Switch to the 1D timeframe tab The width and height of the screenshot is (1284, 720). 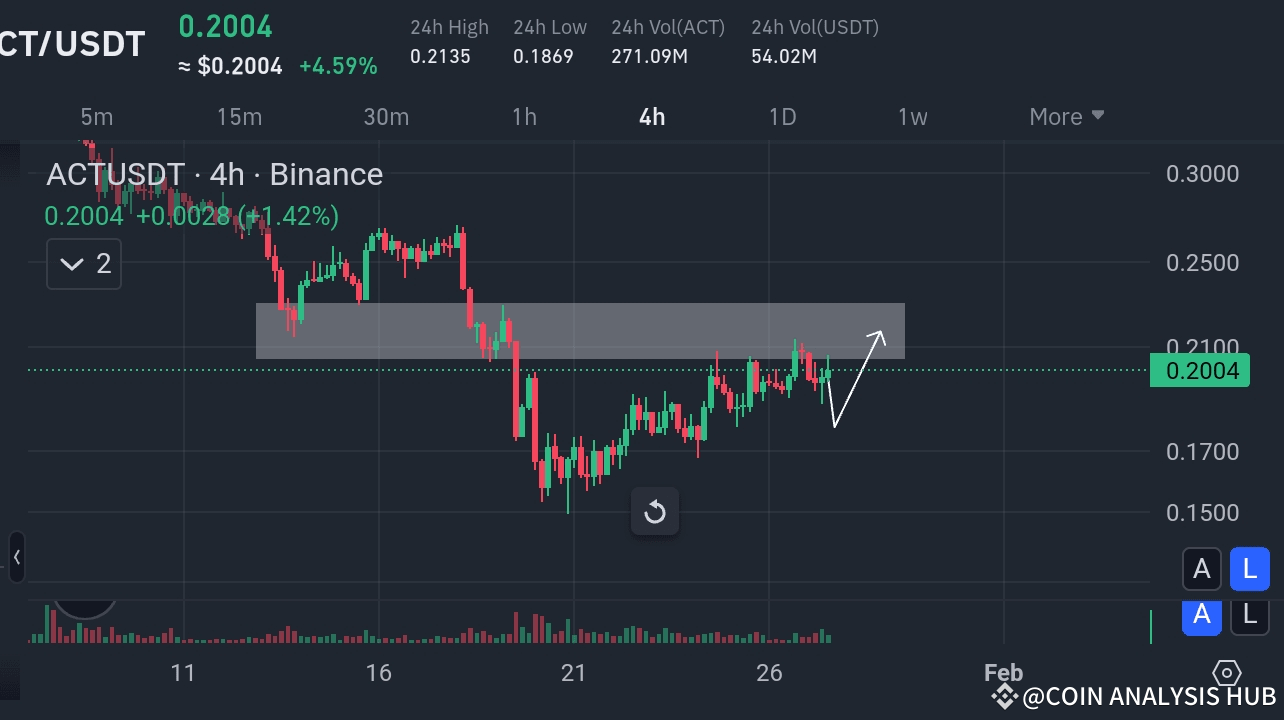pos(782,116)
